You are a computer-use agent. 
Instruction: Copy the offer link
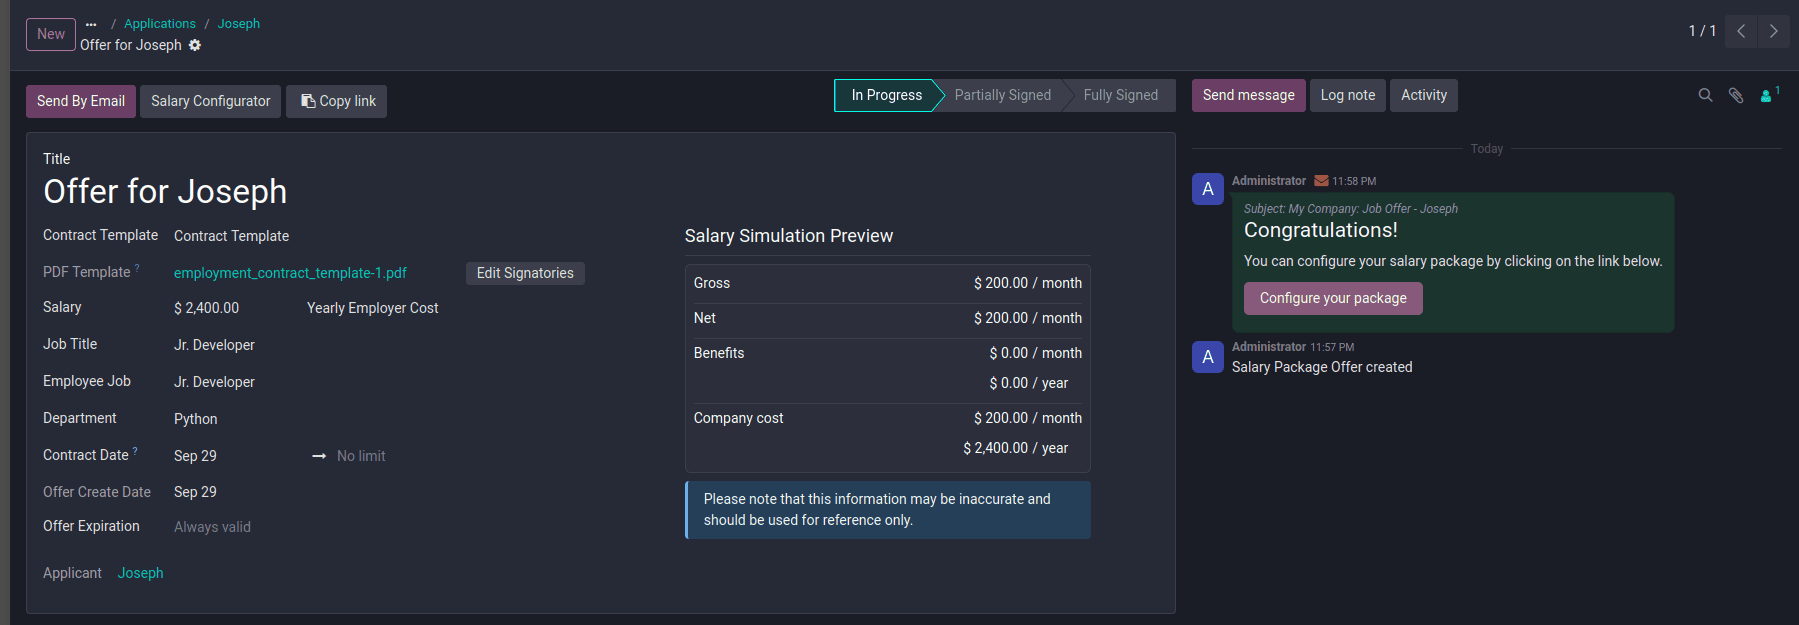pos(337,101)
